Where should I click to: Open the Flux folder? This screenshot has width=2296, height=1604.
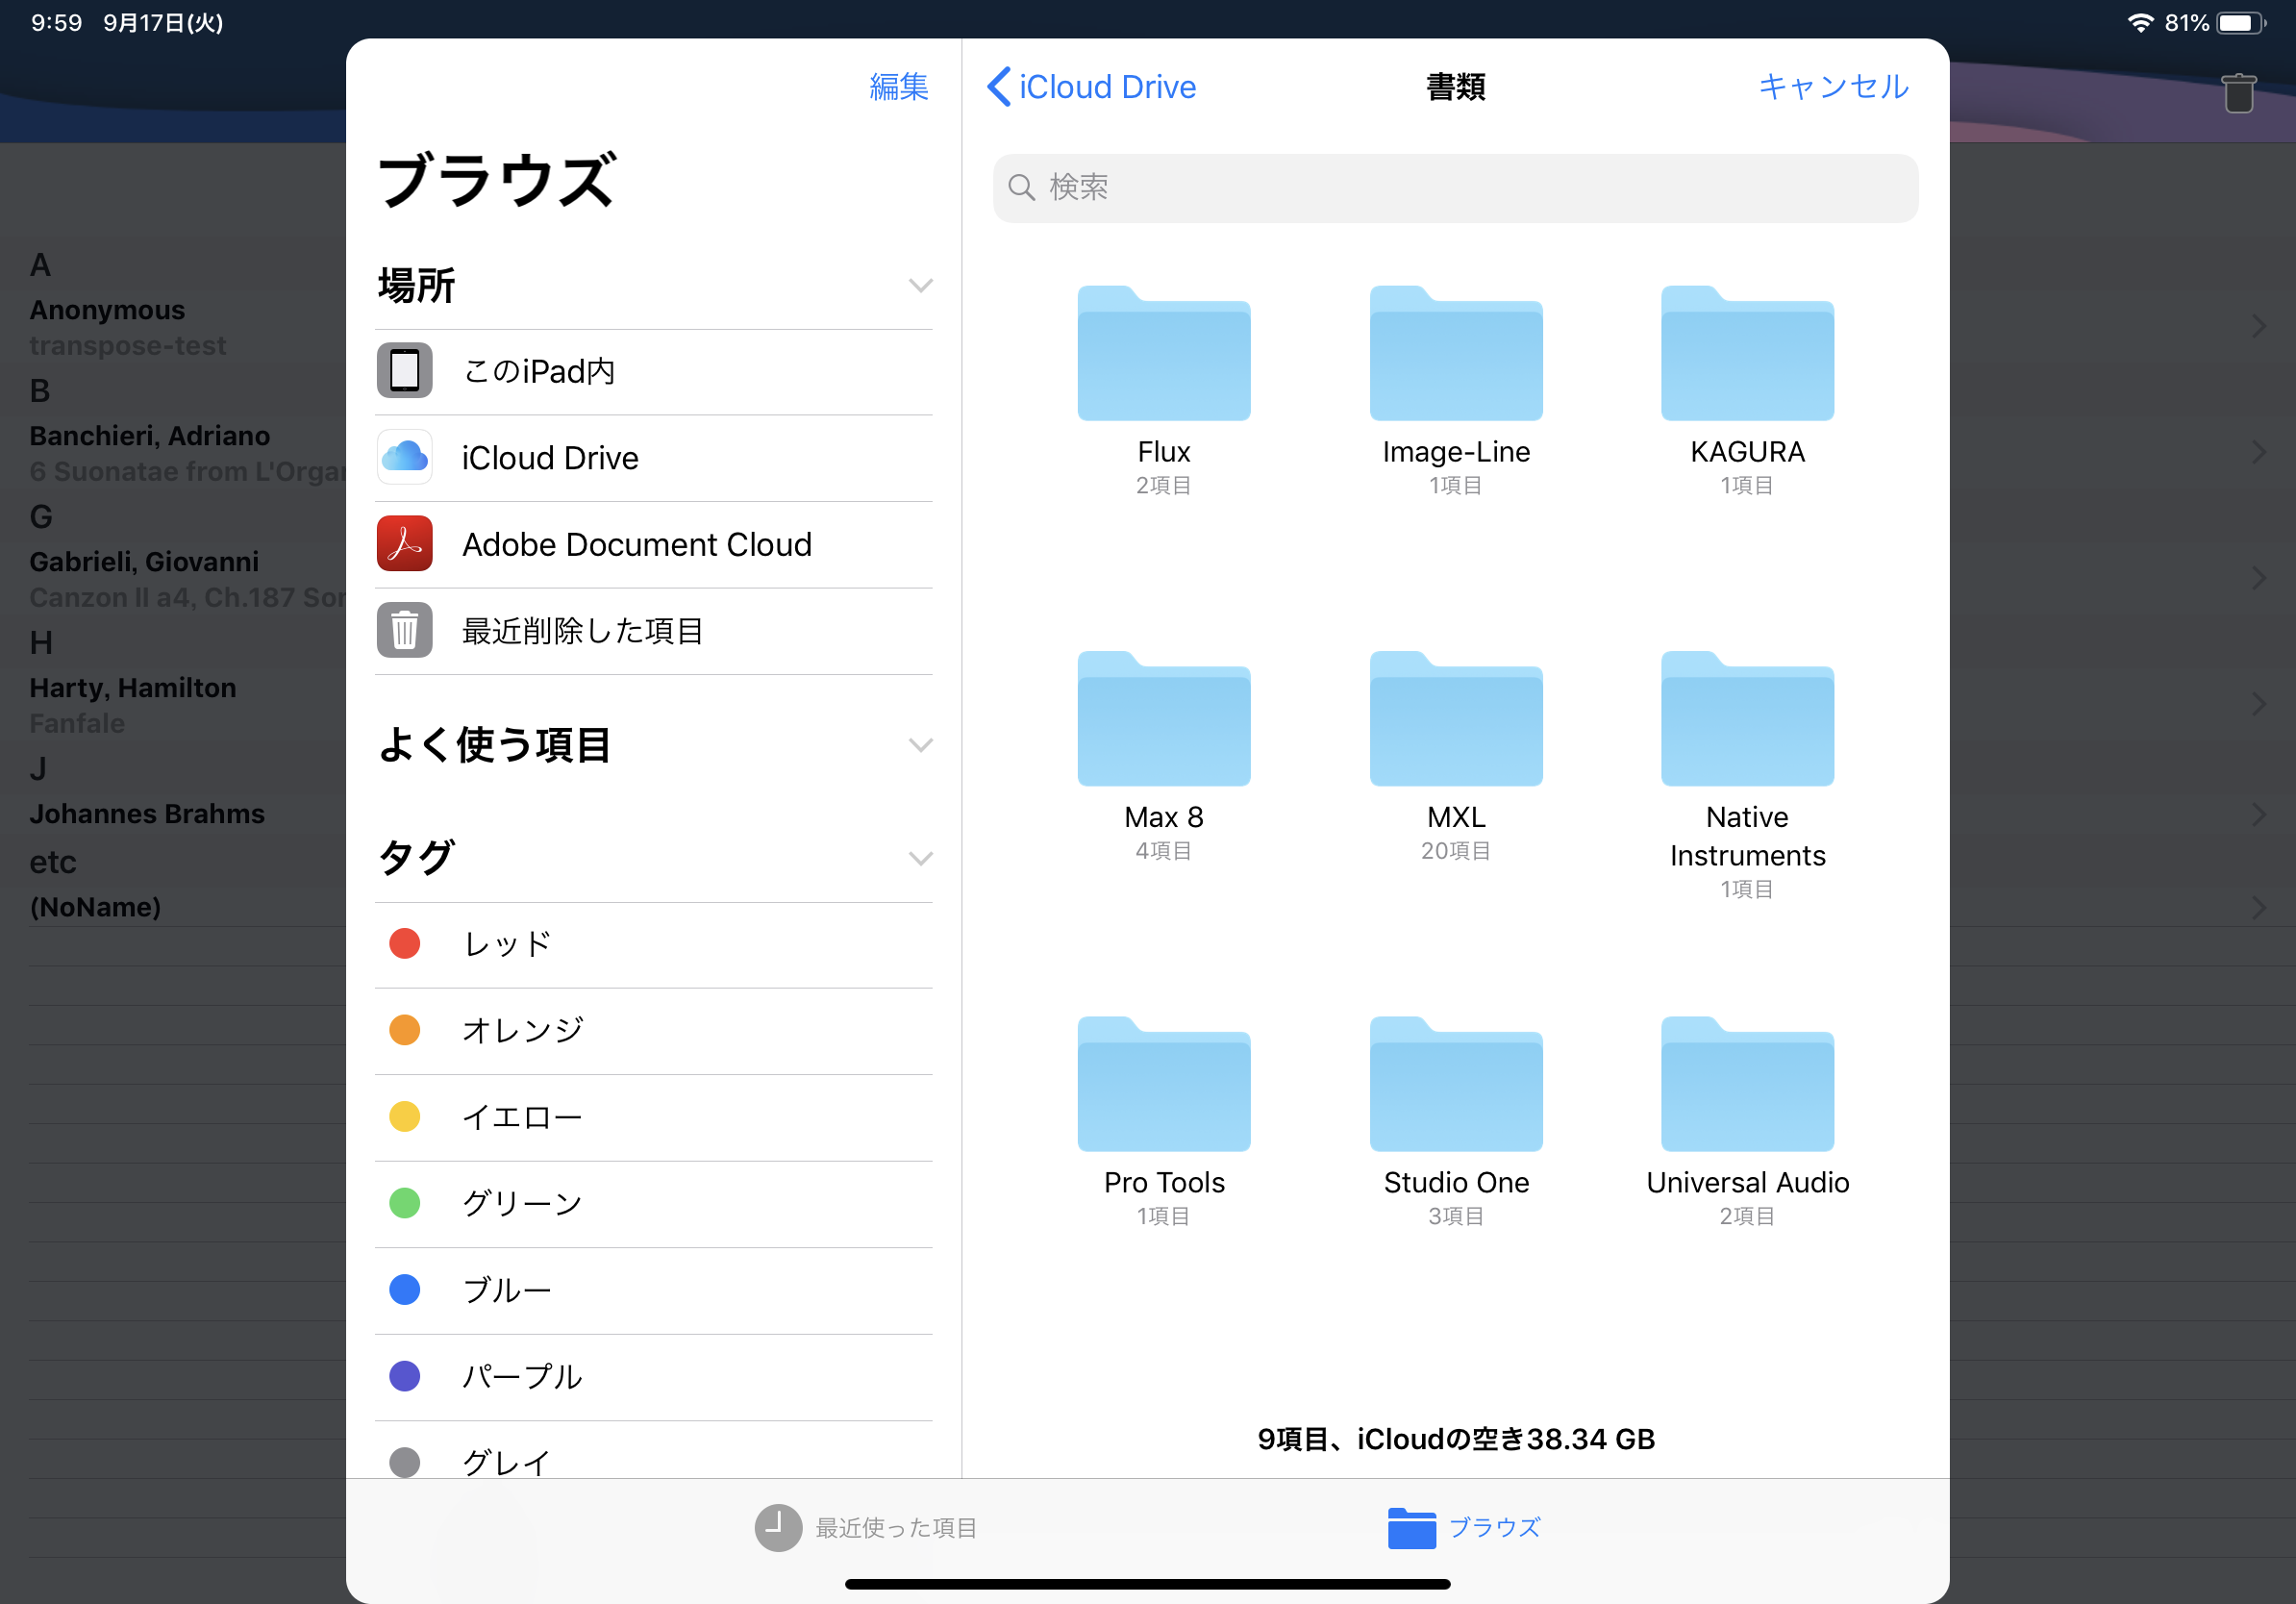pos(1164,353)
